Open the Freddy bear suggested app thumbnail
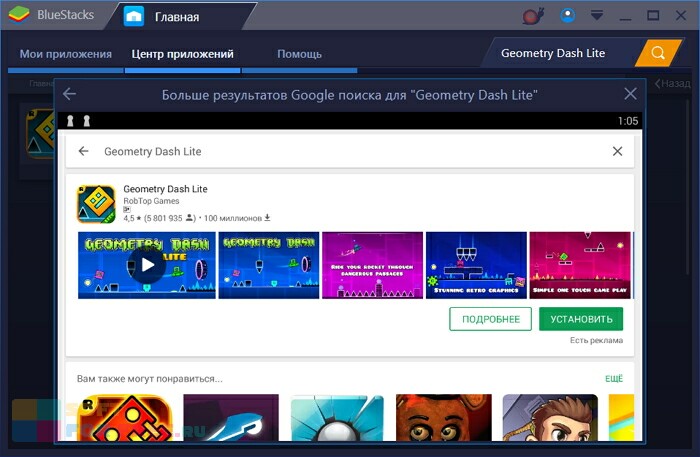The height and width of the screenshot is (457, 700). pyautogui.click(x=444, y=418)
